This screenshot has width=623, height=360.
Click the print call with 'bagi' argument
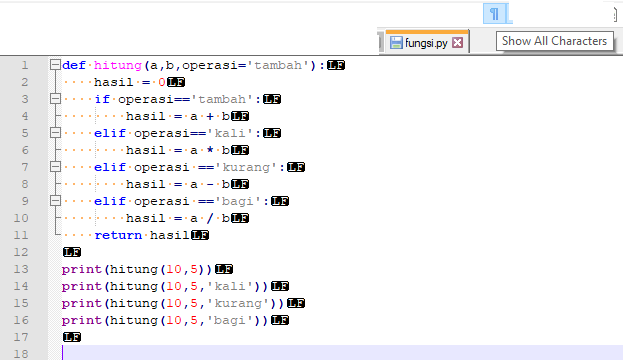(165, 320)
